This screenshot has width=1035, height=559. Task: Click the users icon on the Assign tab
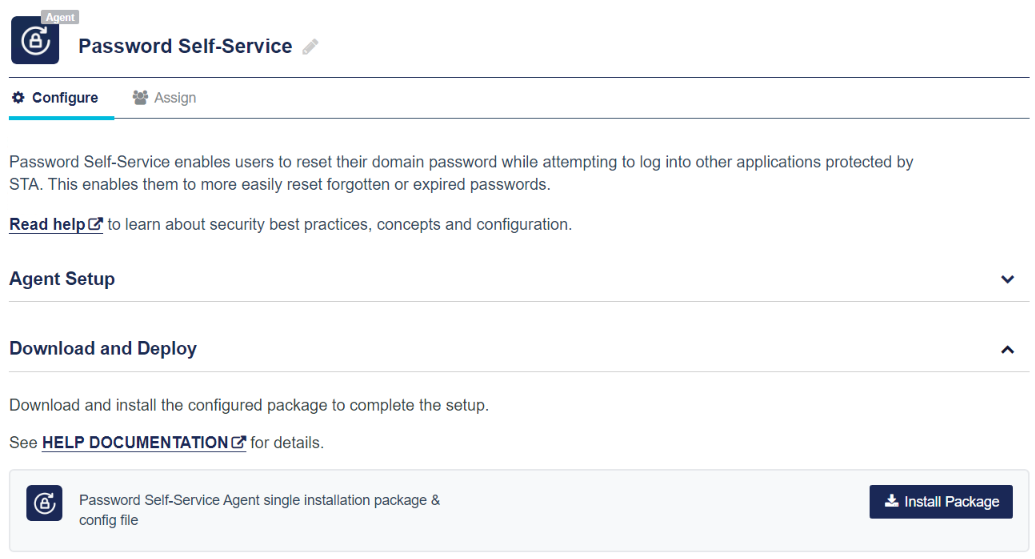tap(140, 98)
